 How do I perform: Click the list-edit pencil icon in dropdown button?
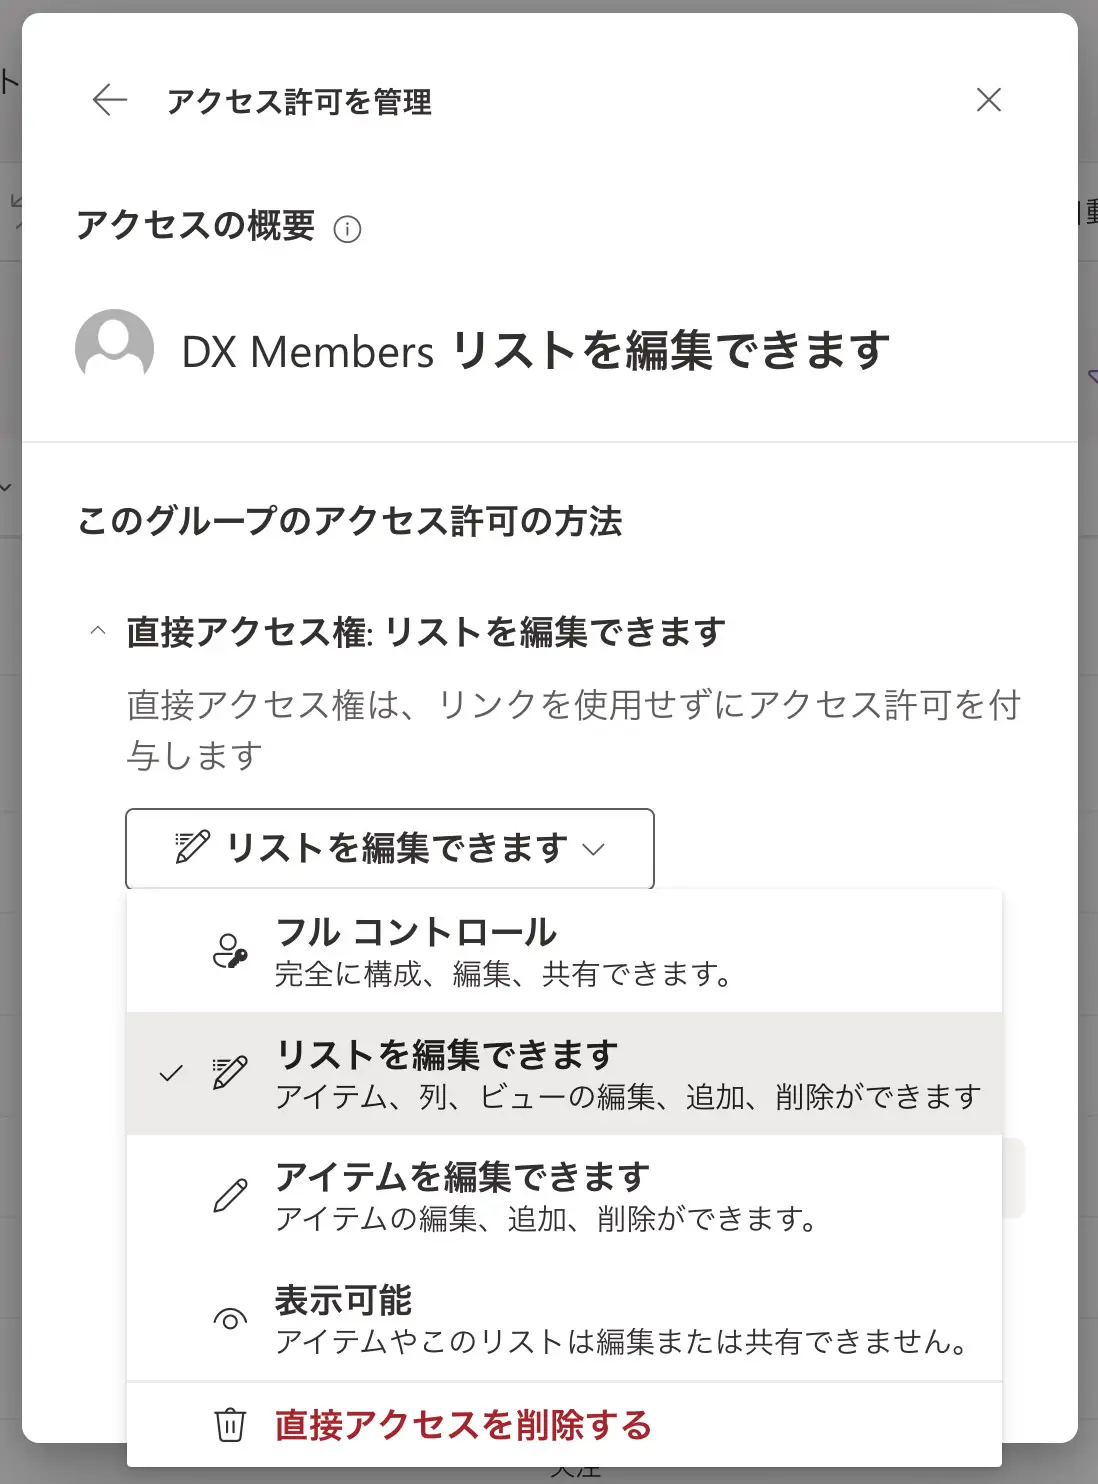[192, 848]
